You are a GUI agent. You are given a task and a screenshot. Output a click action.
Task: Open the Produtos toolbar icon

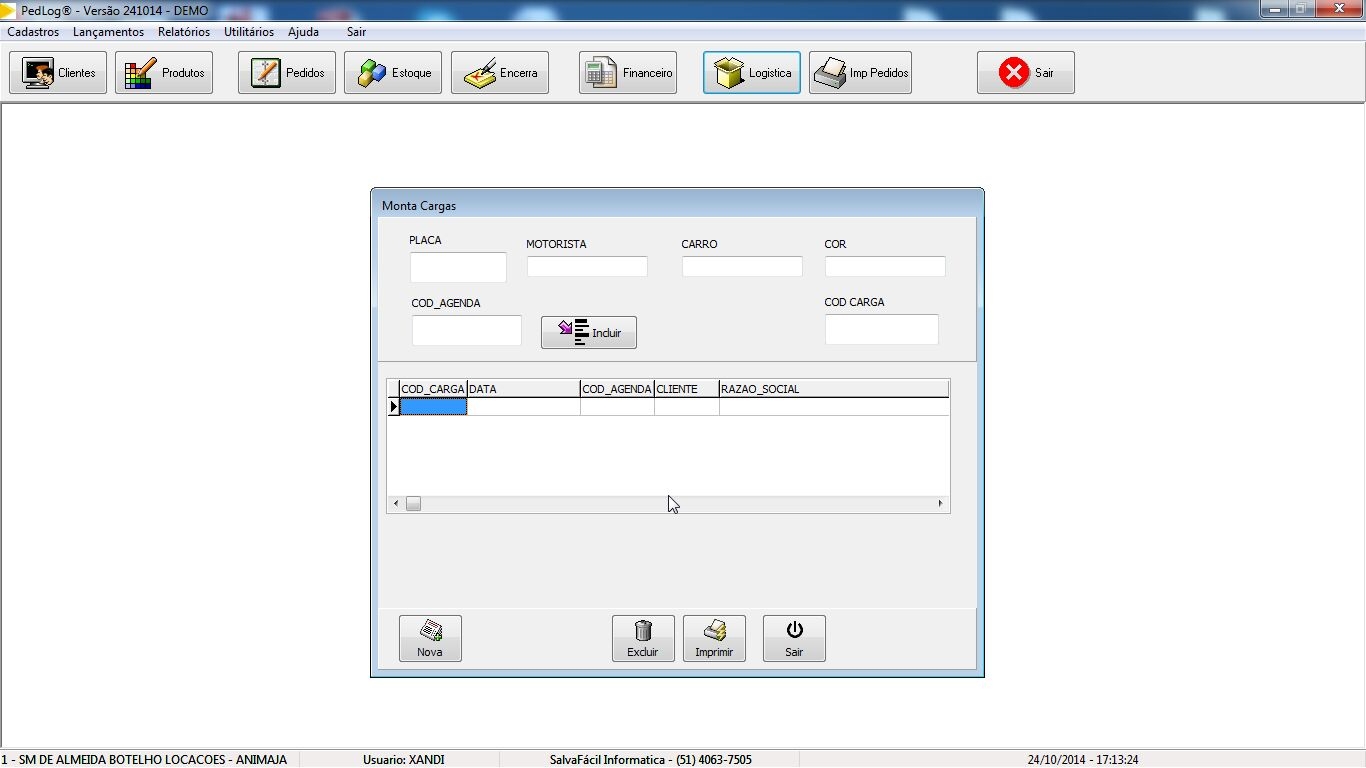coord(141,73)
